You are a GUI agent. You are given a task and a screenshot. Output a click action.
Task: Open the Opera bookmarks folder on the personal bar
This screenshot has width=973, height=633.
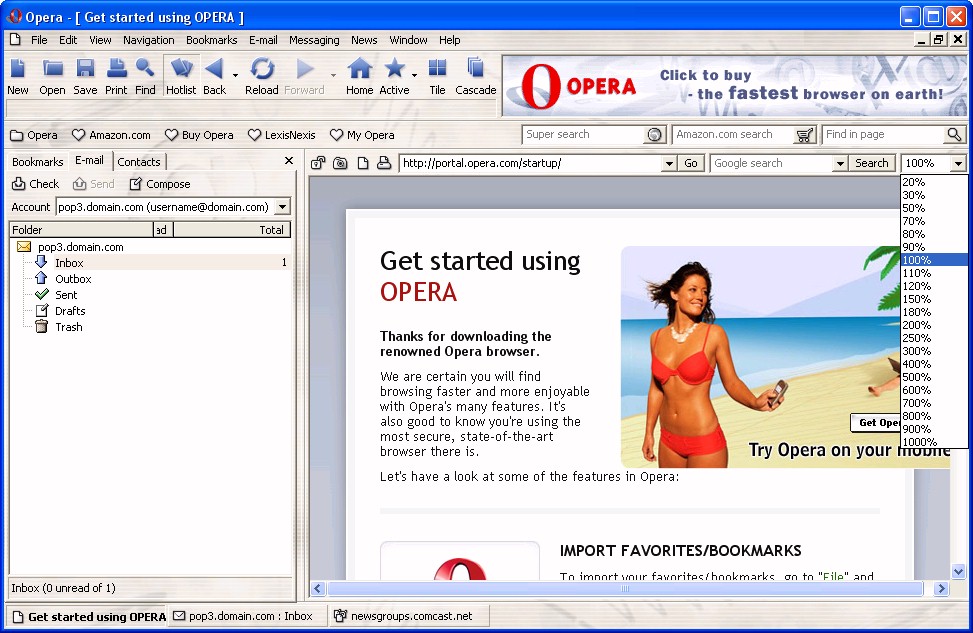coord(34,135)
